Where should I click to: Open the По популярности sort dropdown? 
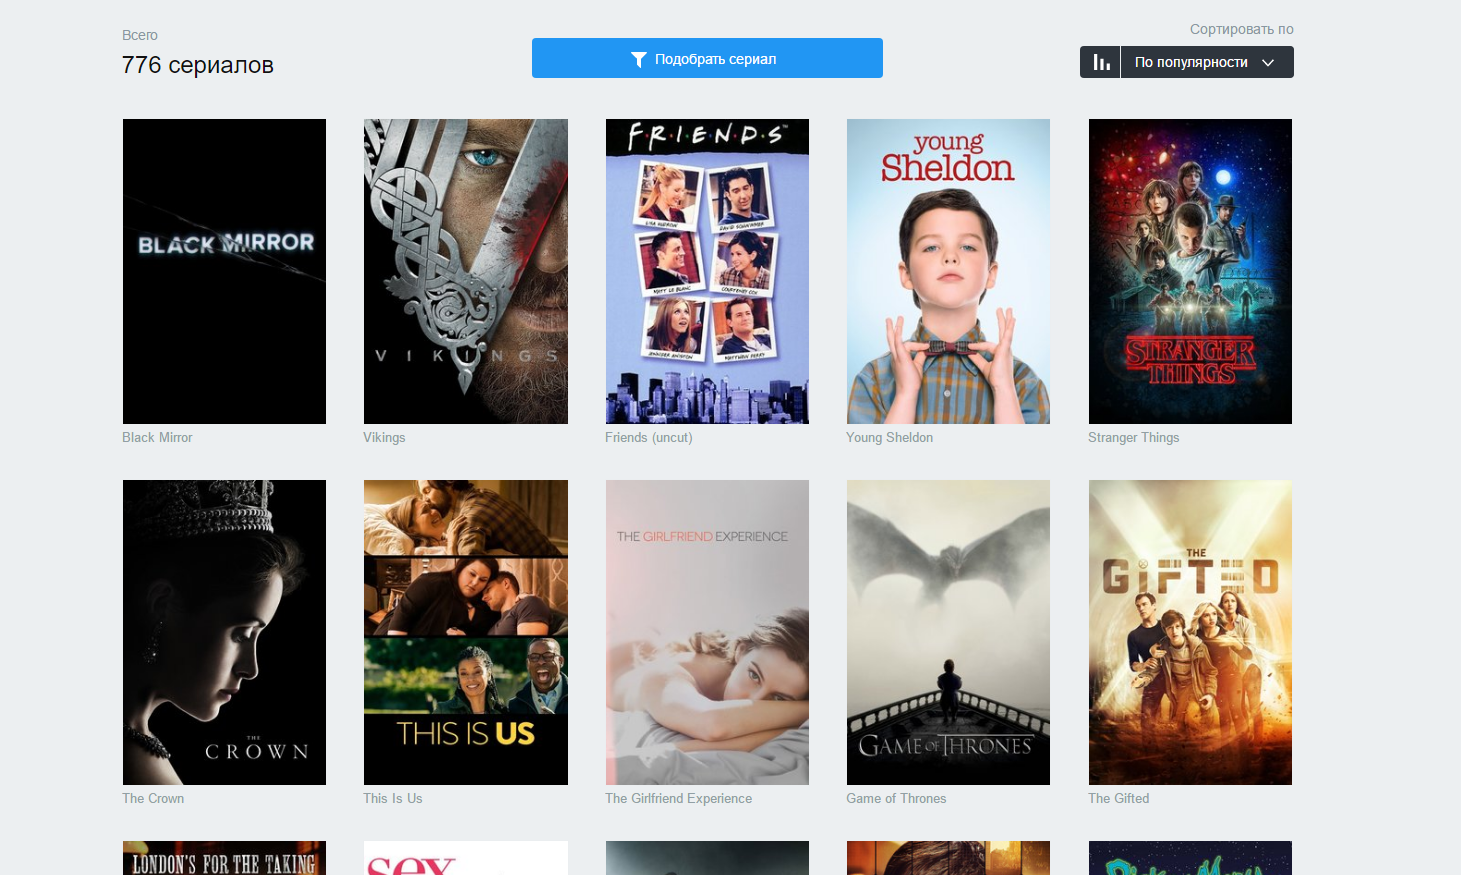click(1207, 62)
